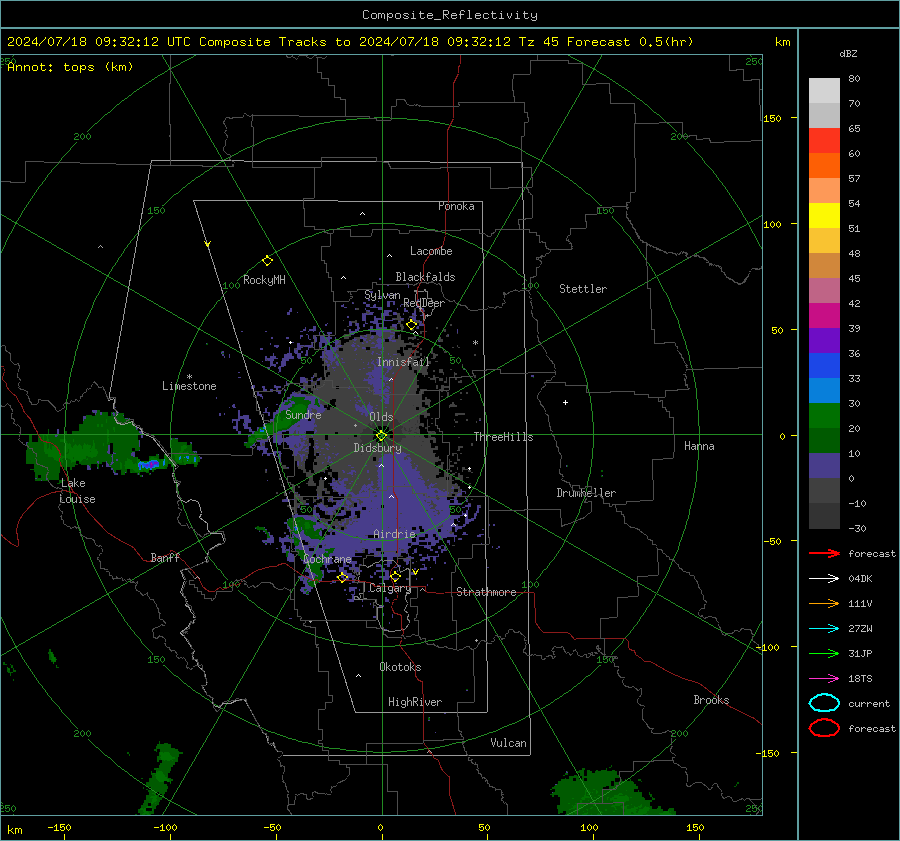This screenshot has height=841, width=900.
Task: Click the orange 60-57 dBZ swatch
Action: (x=824, y=166)
